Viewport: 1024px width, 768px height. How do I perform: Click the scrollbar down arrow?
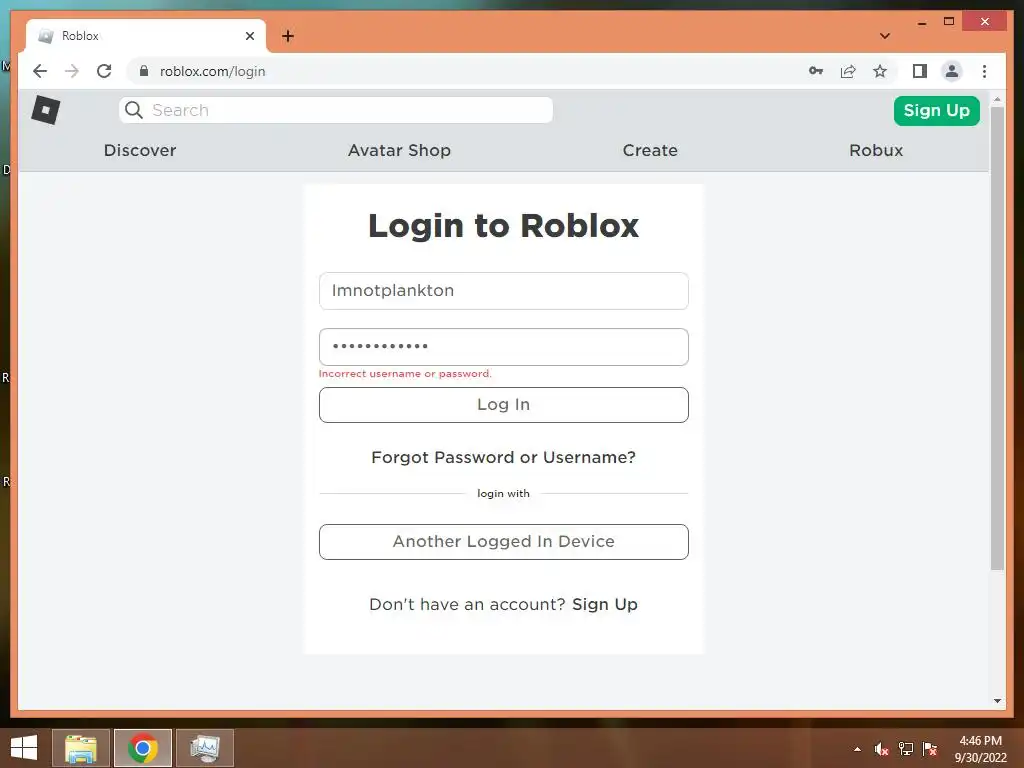pyautogui.click(x=997, y=701)
